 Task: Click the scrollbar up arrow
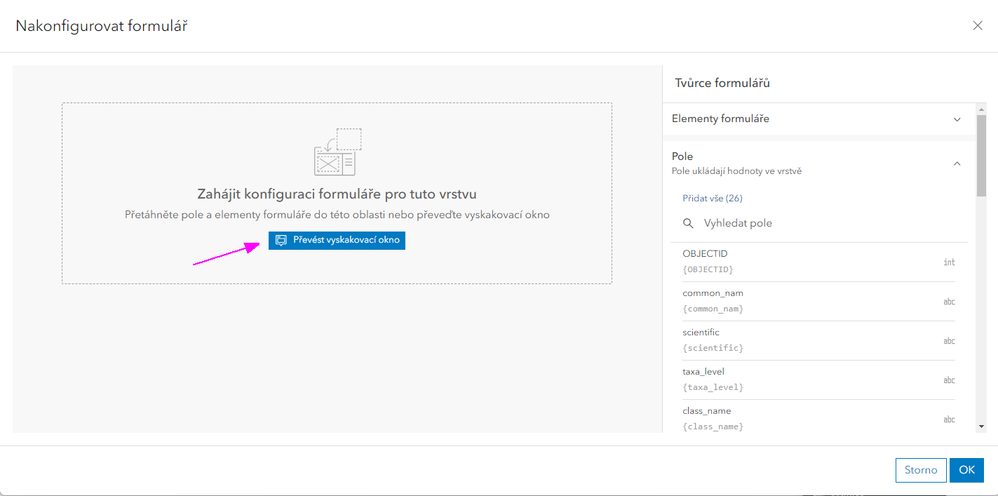coord(981,109)
